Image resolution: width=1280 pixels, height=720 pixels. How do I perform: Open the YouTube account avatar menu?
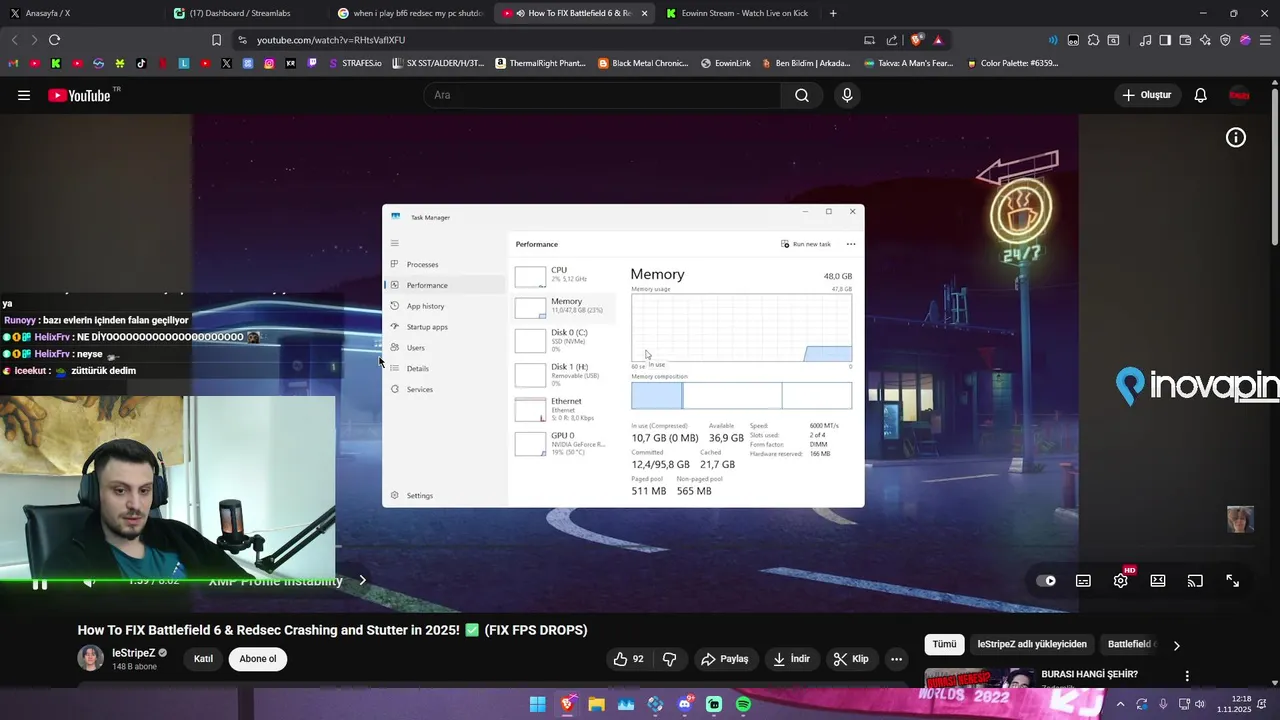click(x=1240, y=95)
